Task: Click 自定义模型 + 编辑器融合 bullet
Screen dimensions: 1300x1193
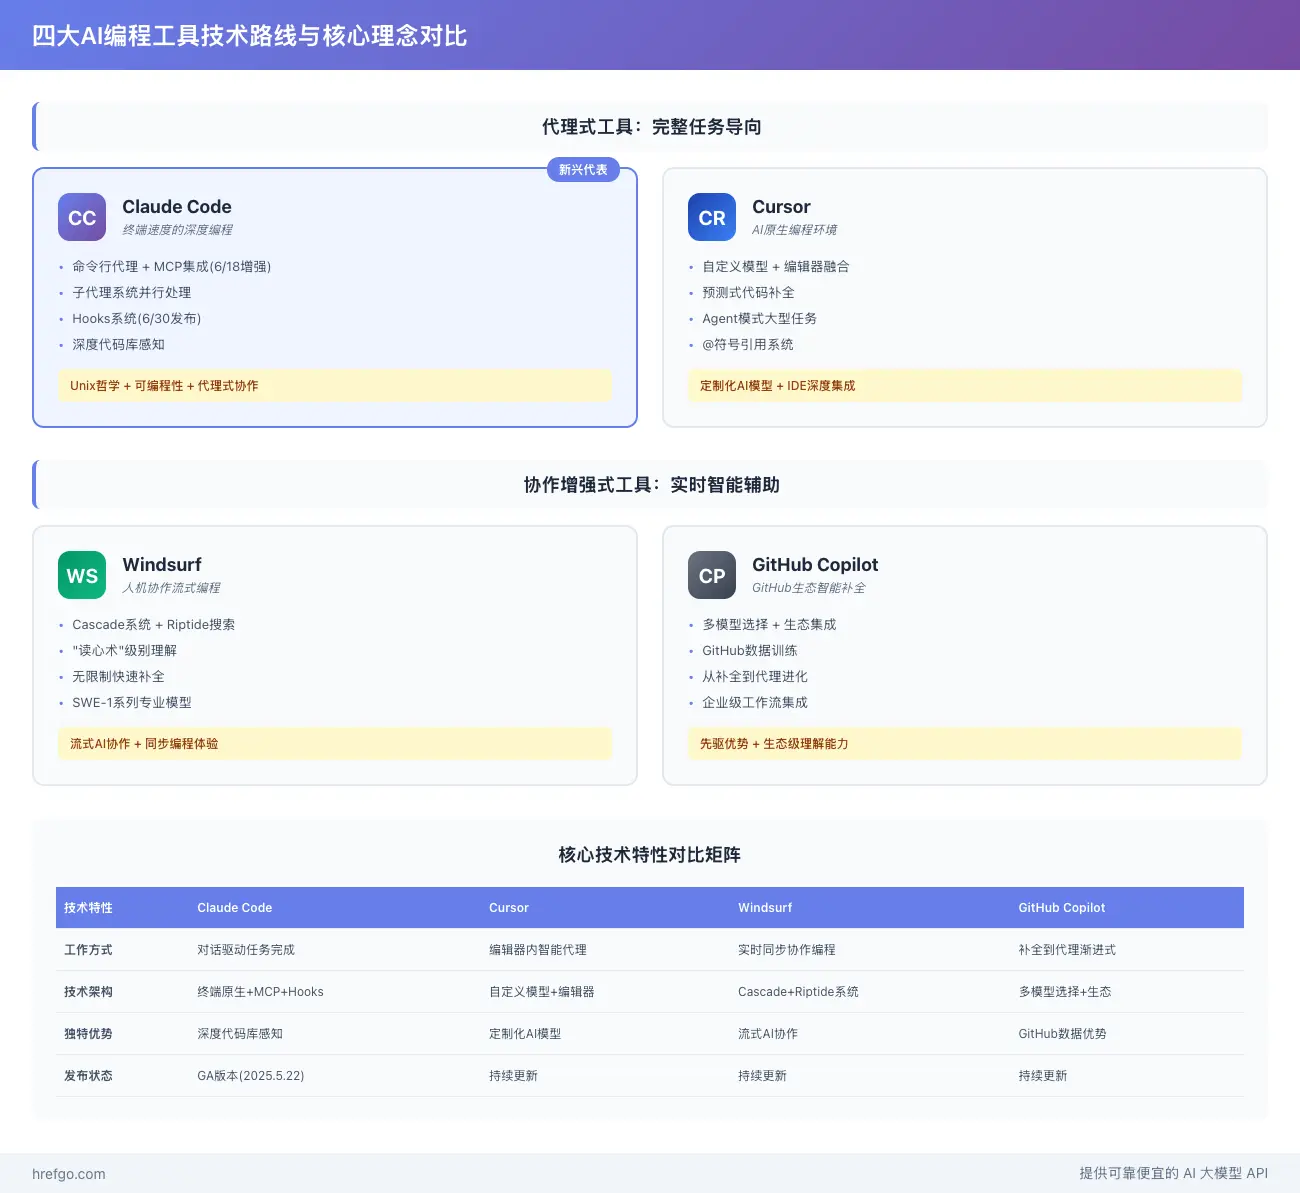Action: (776, 266)
